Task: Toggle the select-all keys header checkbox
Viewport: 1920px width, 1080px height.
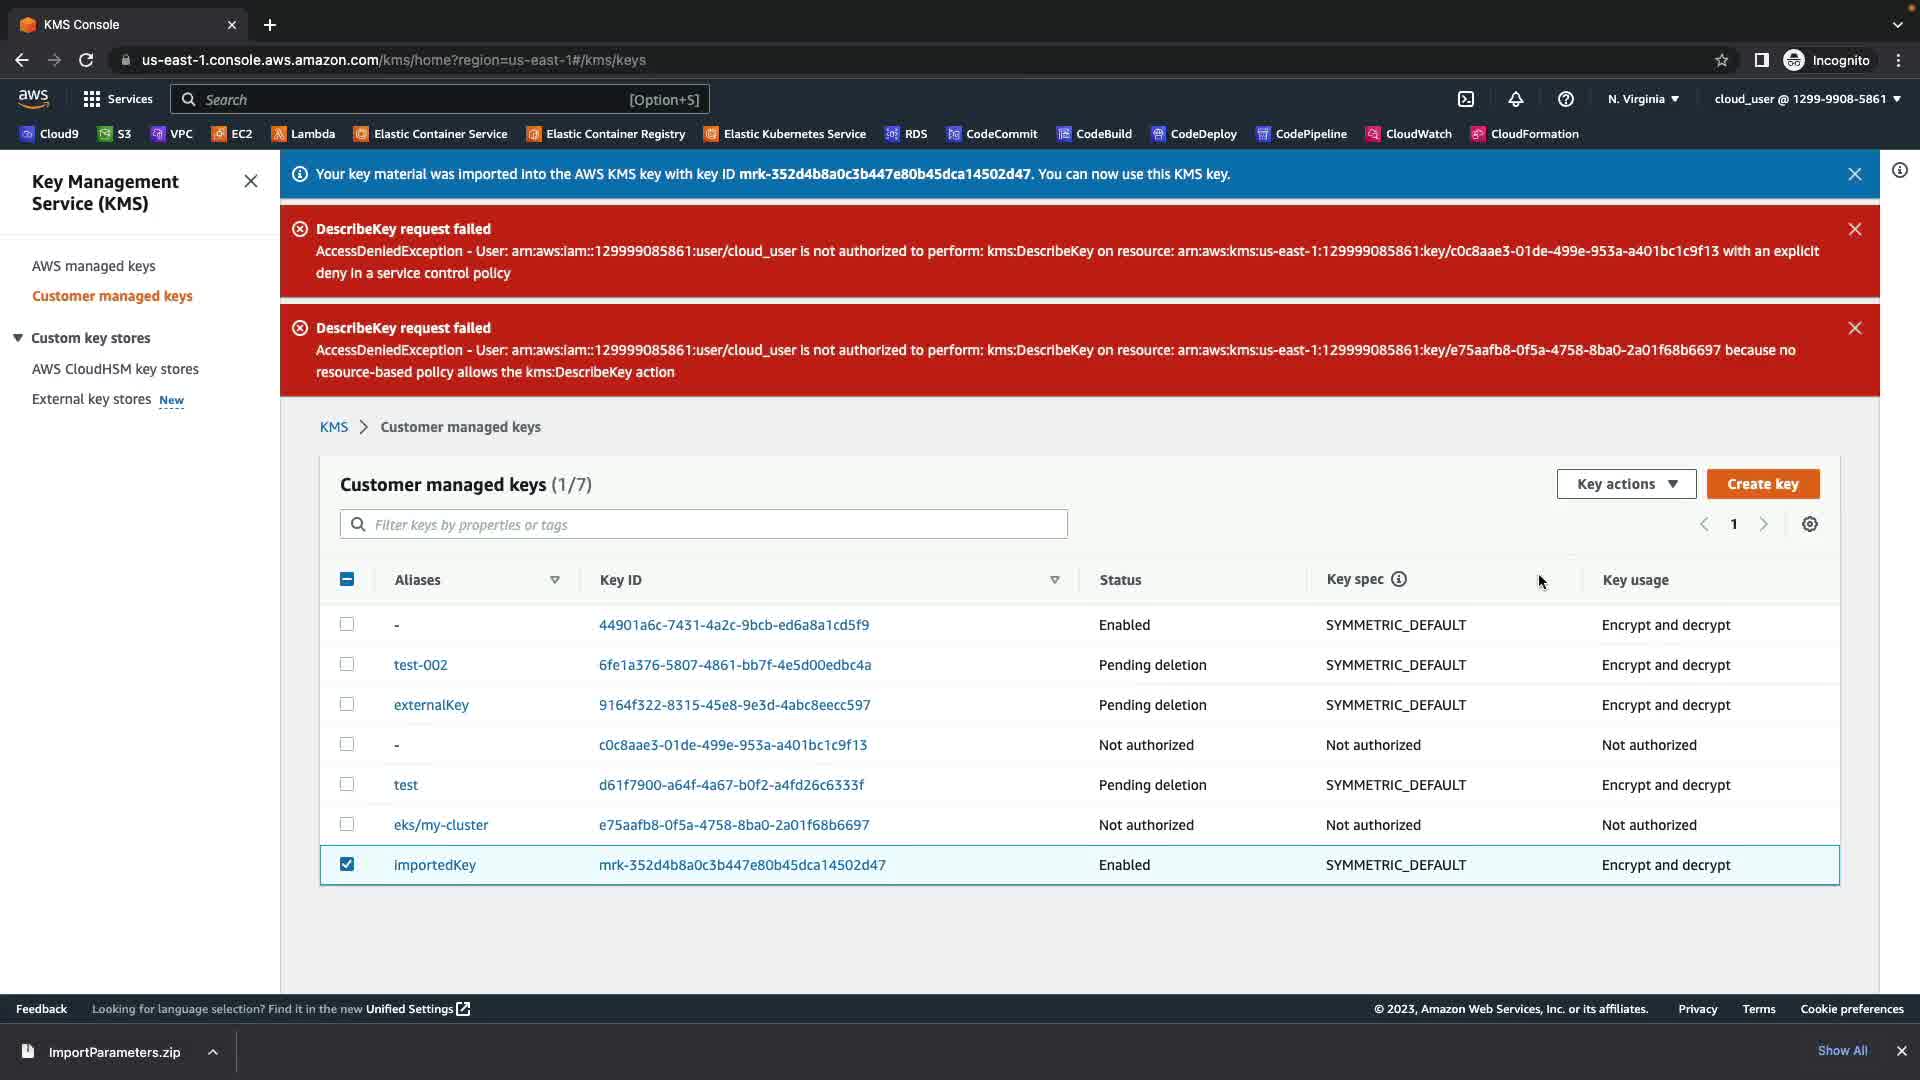Action: (347, 579)
